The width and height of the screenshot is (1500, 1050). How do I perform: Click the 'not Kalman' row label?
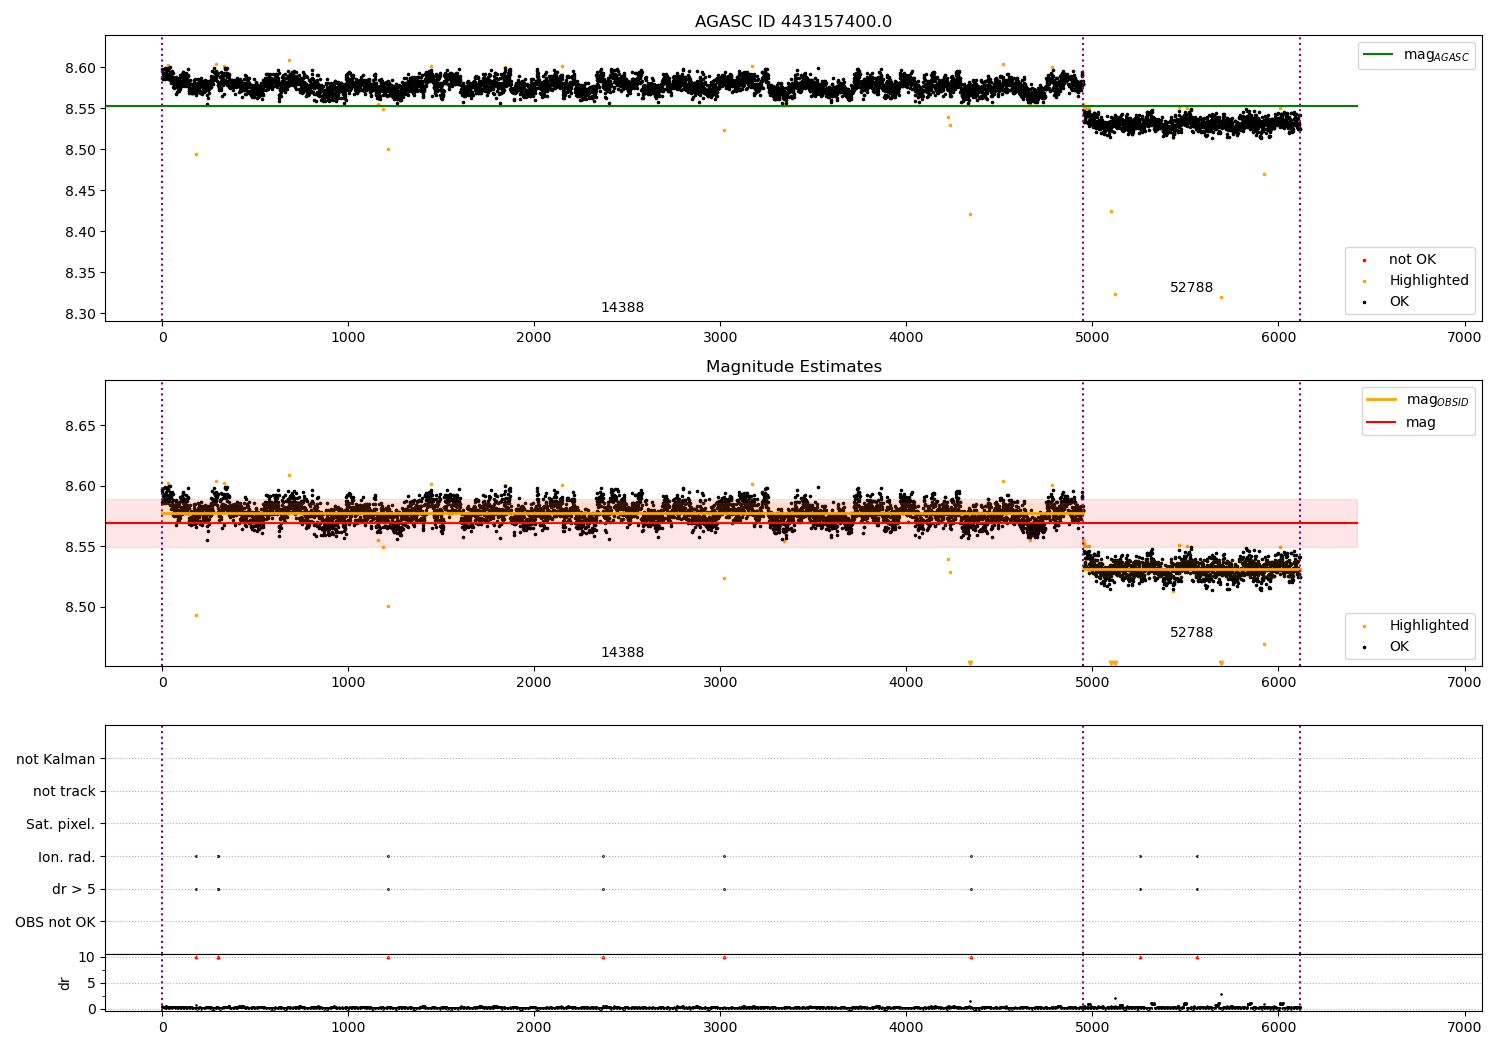(56, 759)
